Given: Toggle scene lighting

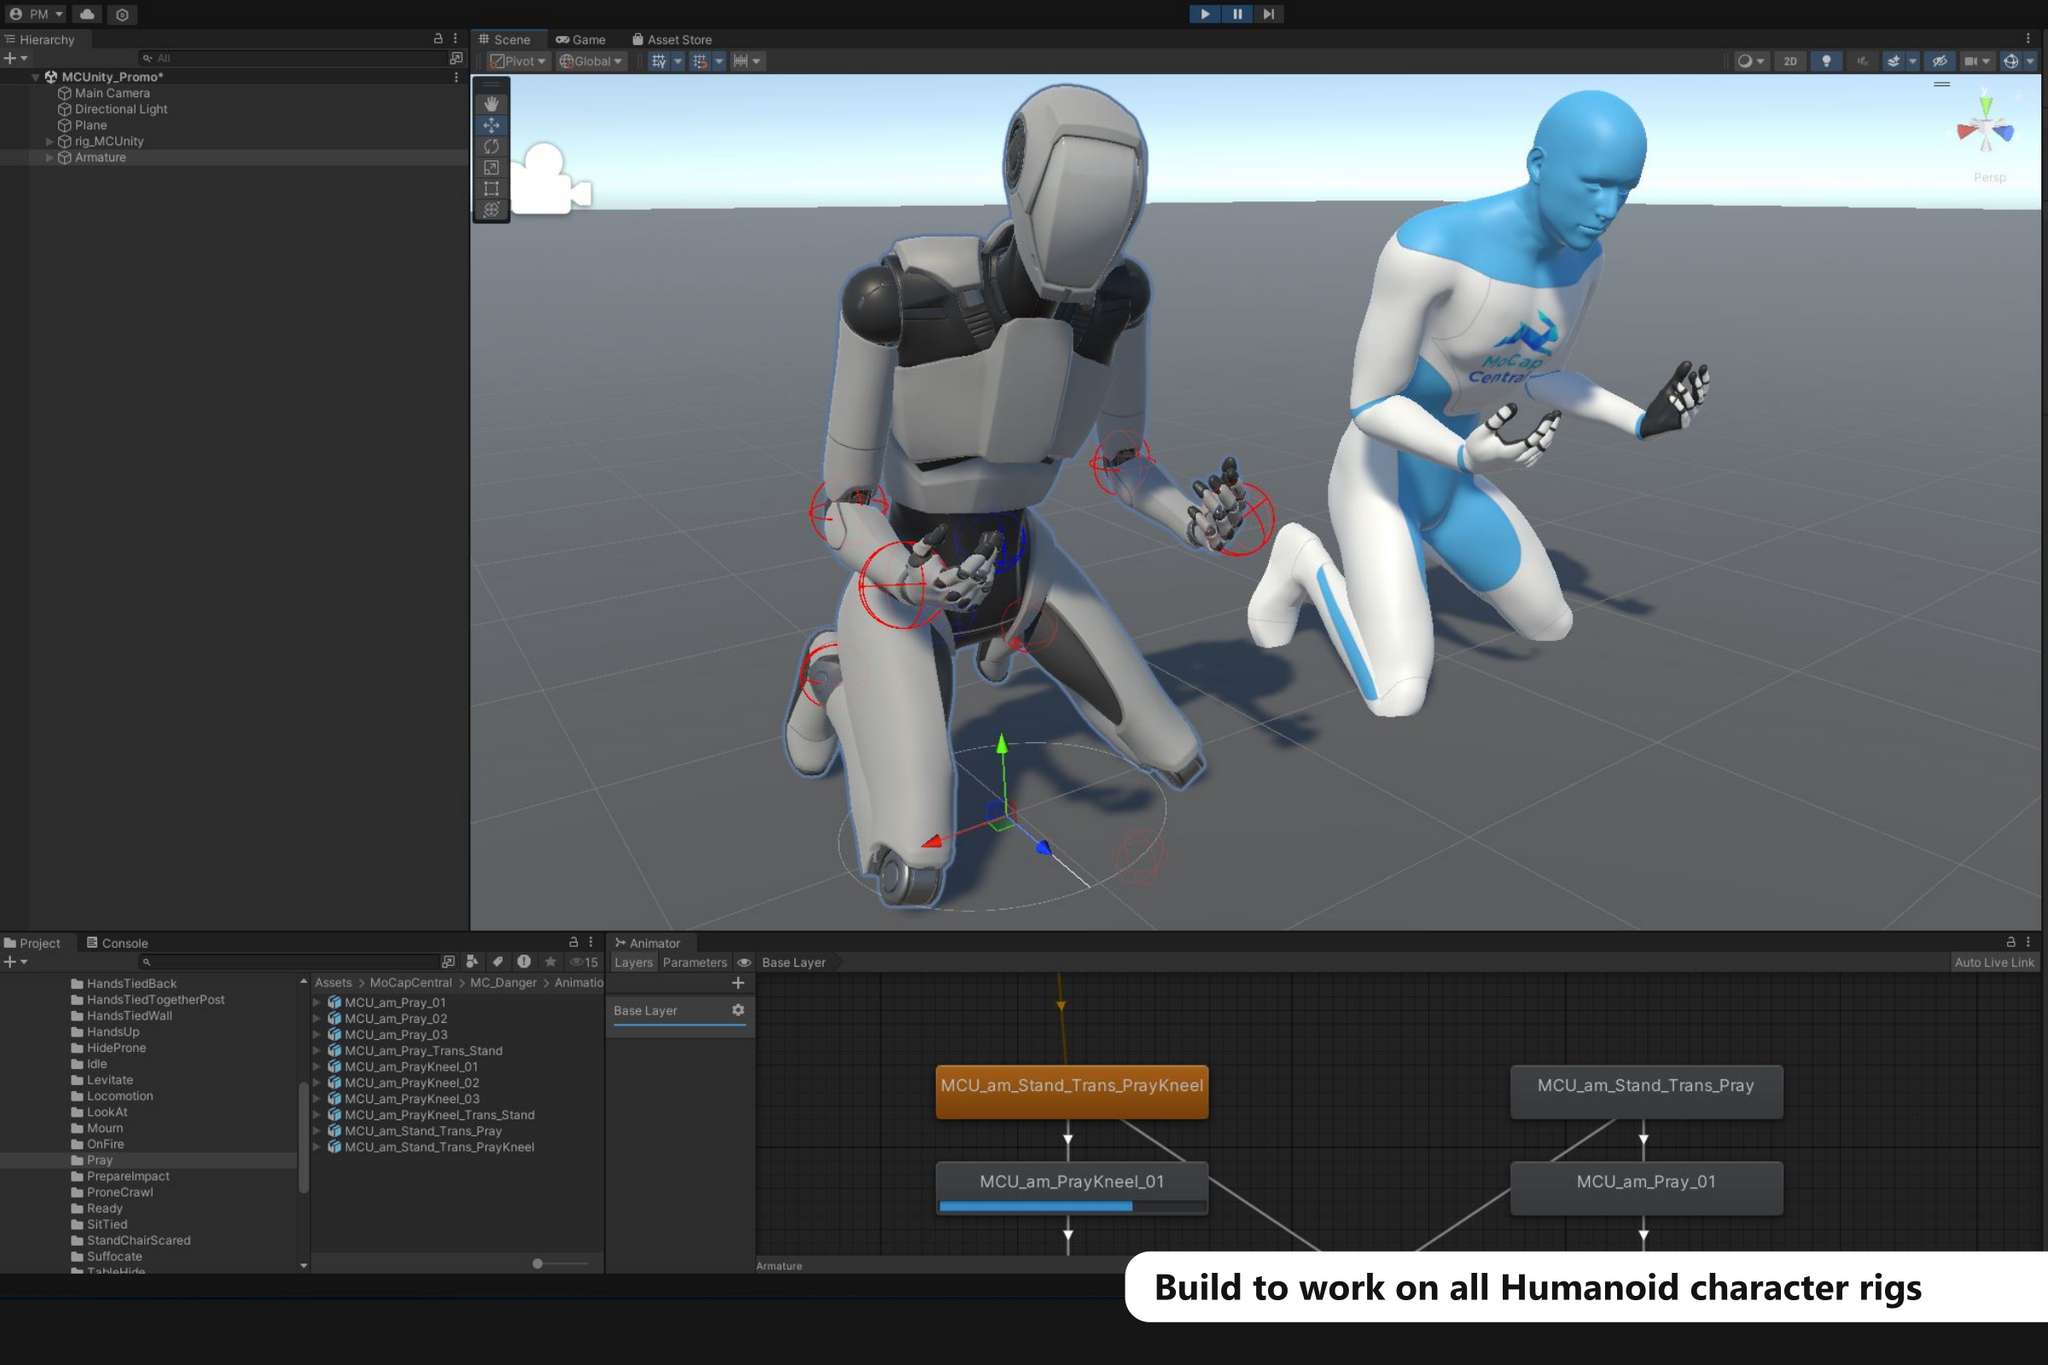Looking at the screenshot, I should click(1827, 61).
